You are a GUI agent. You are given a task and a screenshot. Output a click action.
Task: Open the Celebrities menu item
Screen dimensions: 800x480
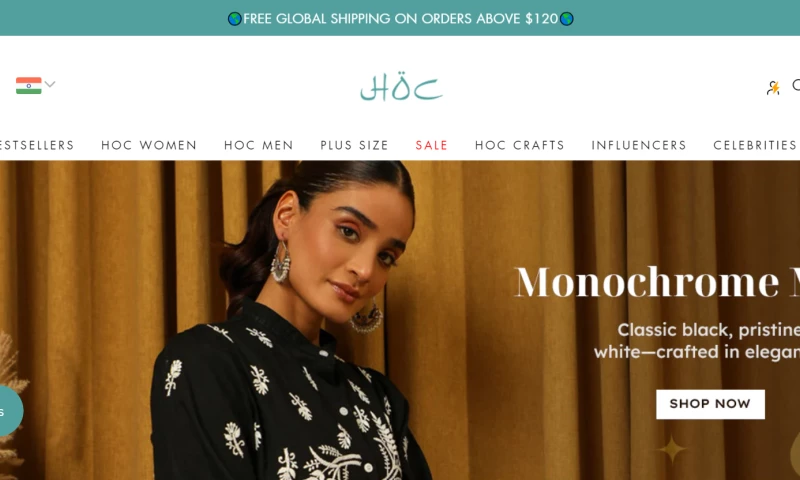tap(755, 145)
